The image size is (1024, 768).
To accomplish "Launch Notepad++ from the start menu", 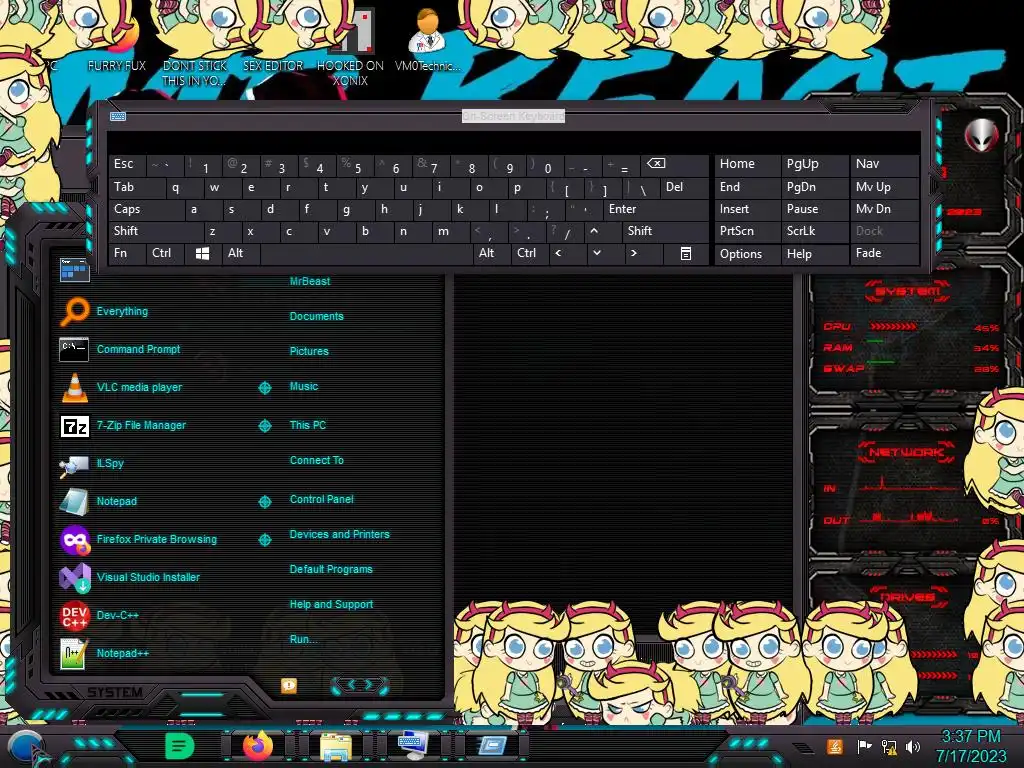I will (122, 653).
